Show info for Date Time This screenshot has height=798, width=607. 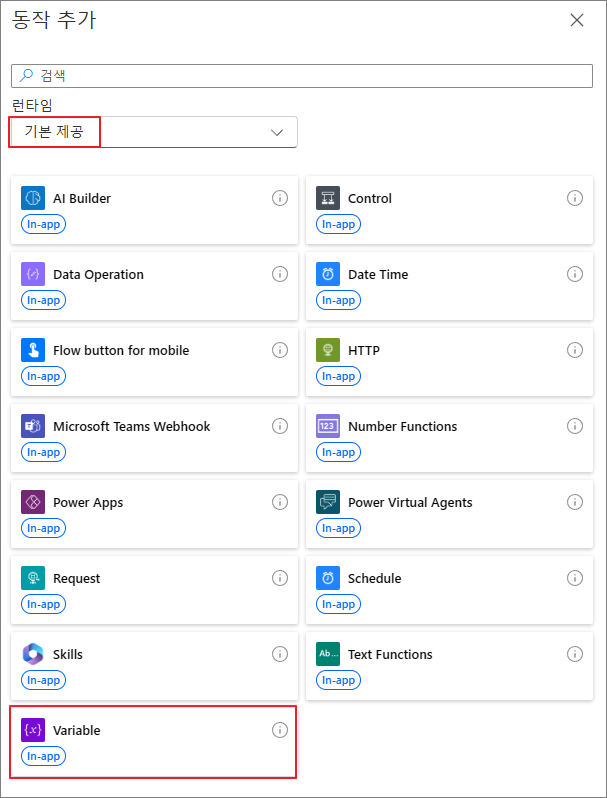575,274
